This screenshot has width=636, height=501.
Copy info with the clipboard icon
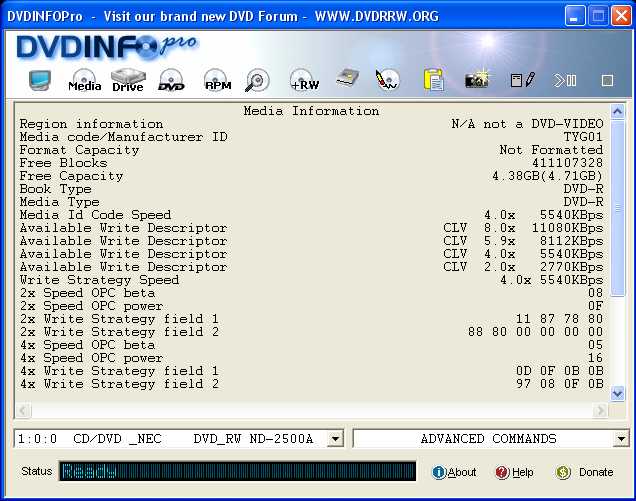tap(434, 80)
